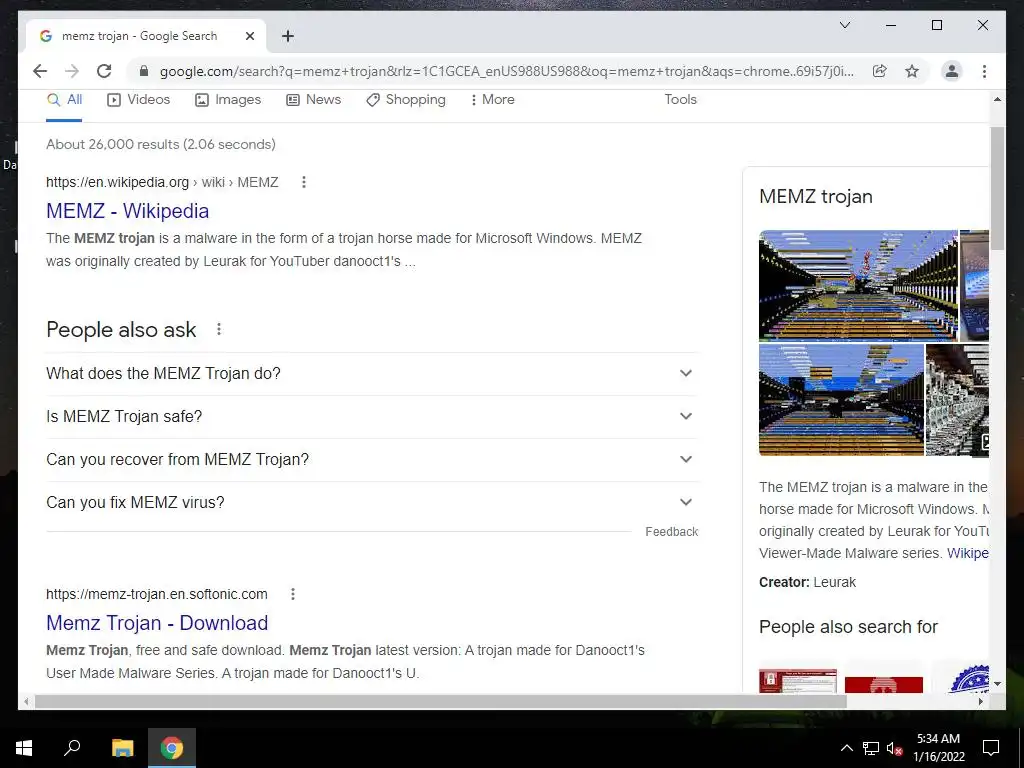1024x768 pixels.
Task: Expand 'Can you fix MEMZ virus?'
Action: coord(372,503)
